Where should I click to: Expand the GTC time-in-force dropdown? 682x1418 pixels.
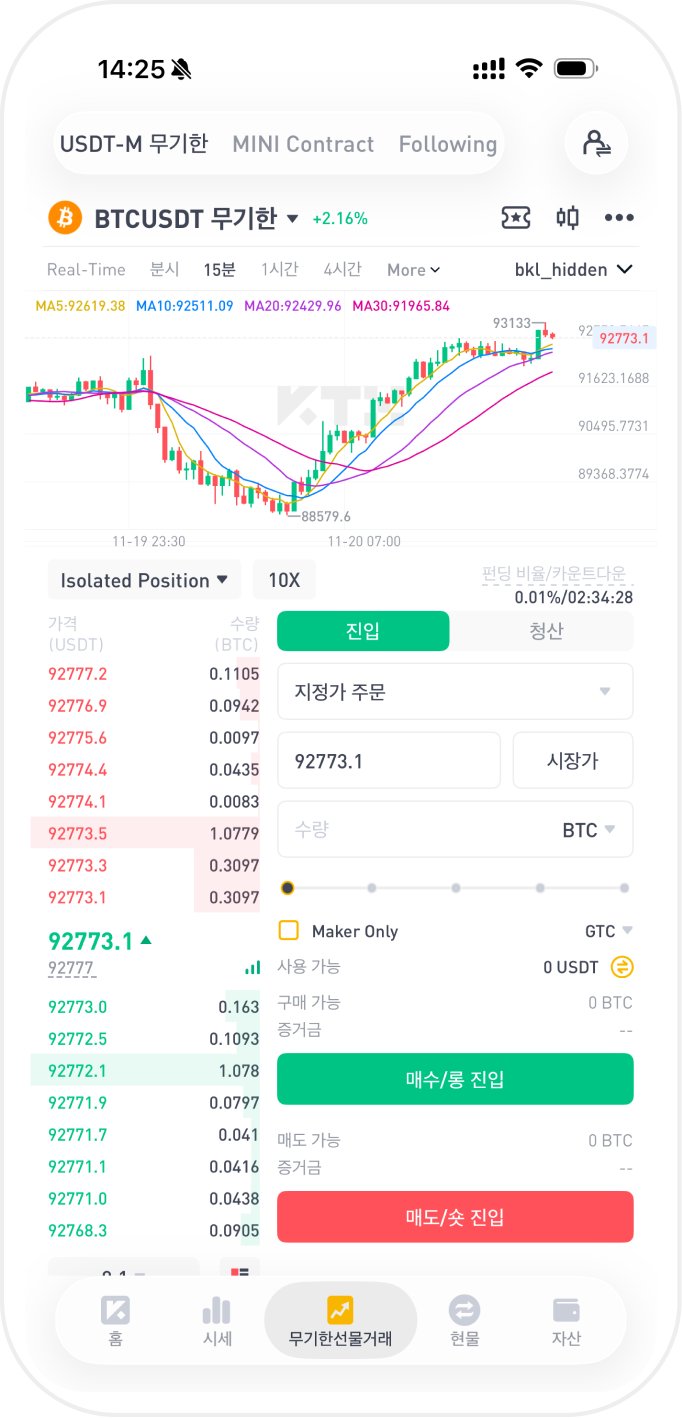[609, 931]
